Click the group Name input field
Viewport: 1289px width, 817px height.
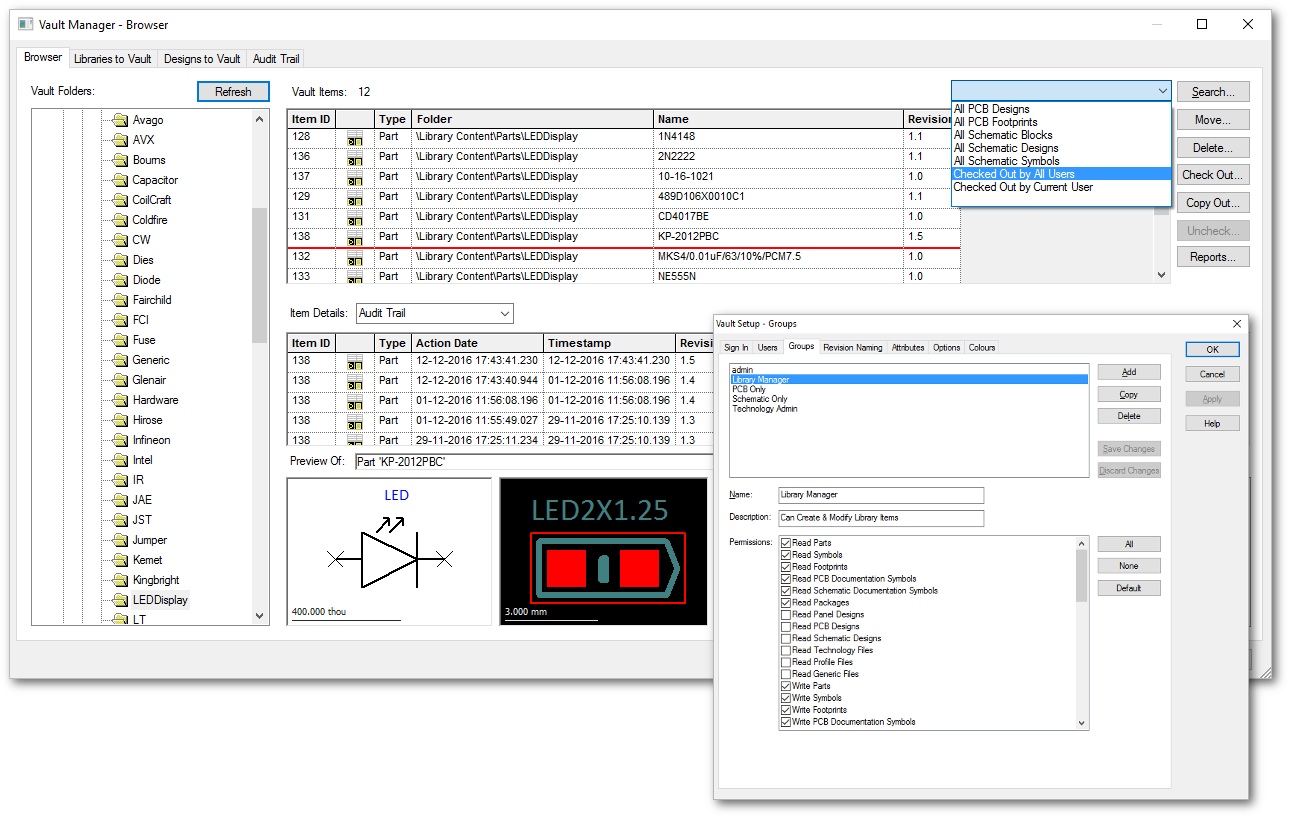tap(881, 496)
